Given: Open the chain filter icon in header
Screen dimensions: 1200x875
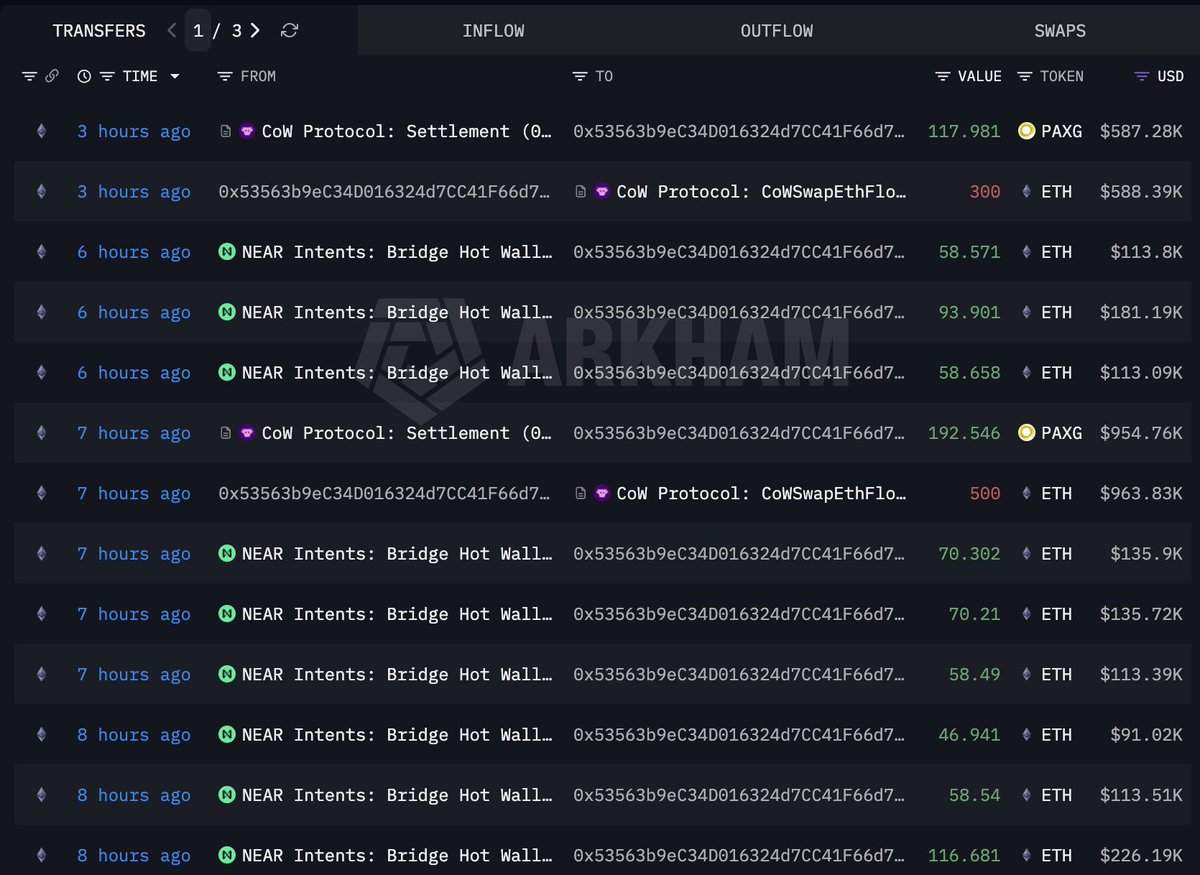Looking at the screenshot, I should click(29, 76).
